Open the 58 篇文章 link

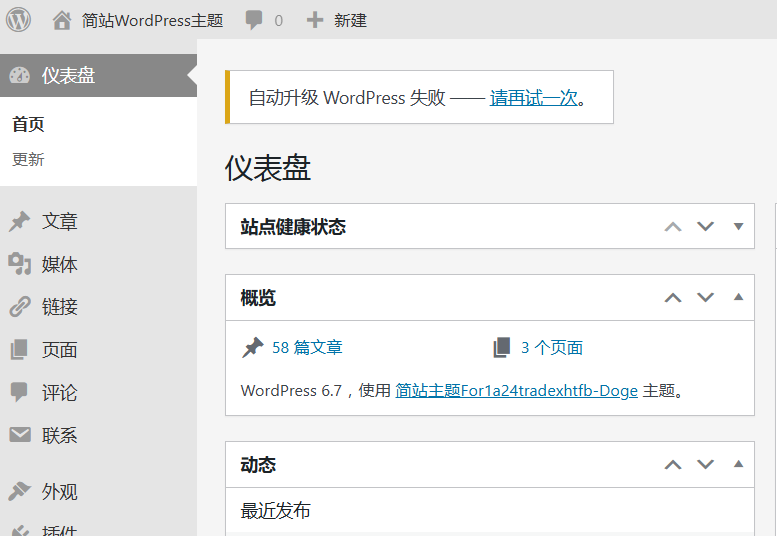coord(307,348)
